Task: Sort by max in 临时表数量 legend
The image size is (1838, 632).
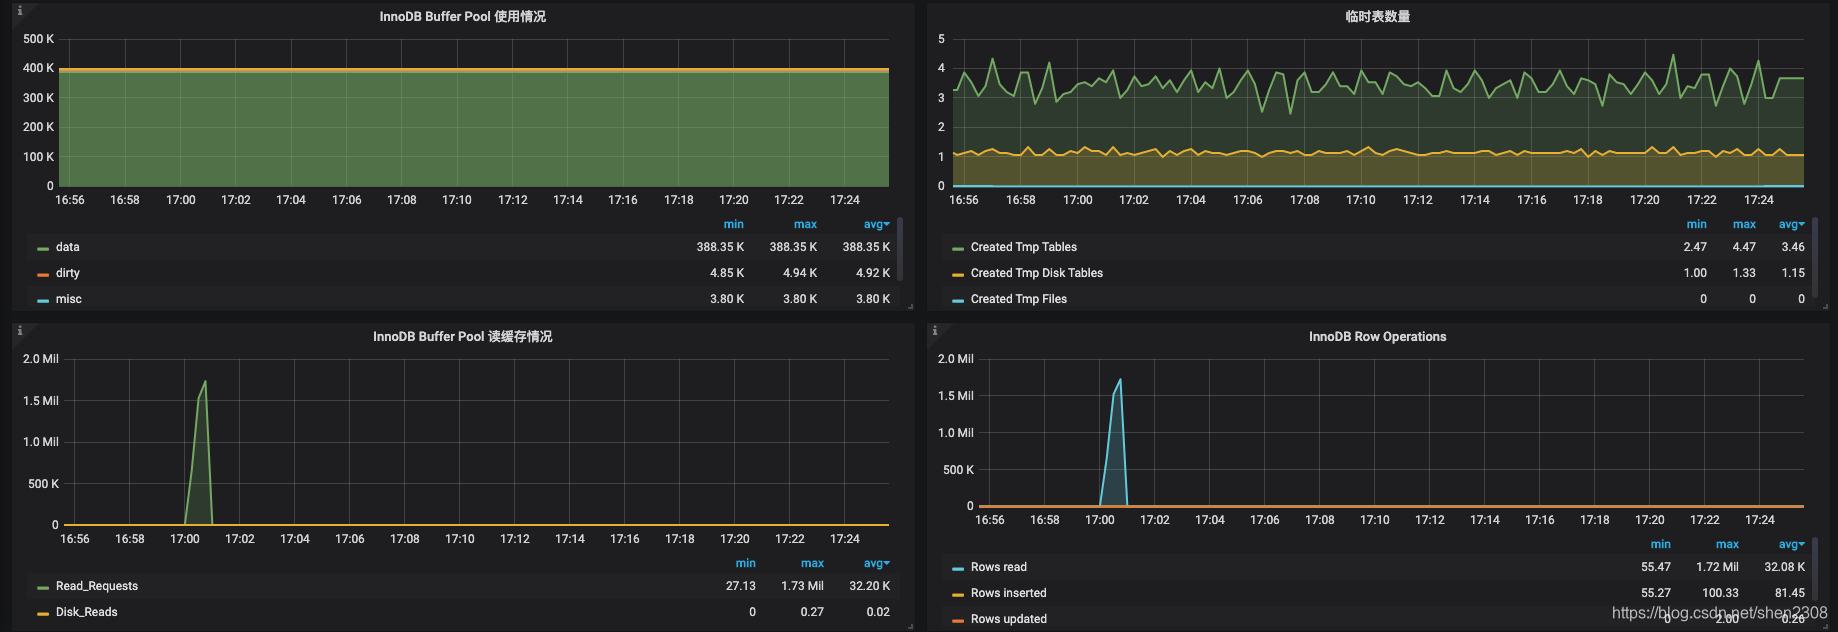Action: [1744, 225]
